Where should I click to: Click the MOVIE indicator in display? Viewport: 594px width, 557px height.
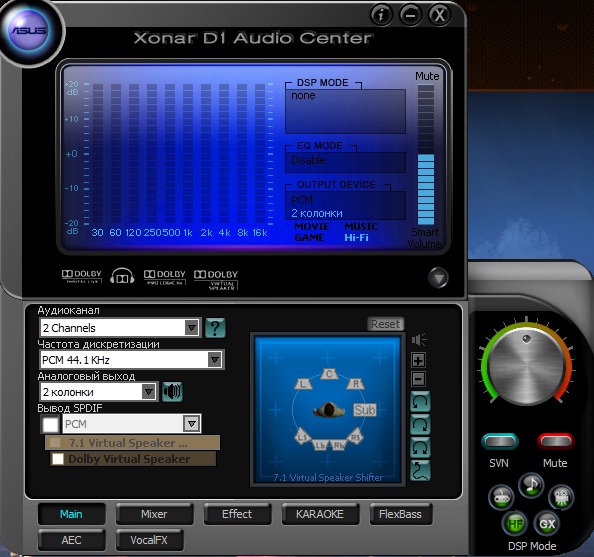click(x=311, y=227)
